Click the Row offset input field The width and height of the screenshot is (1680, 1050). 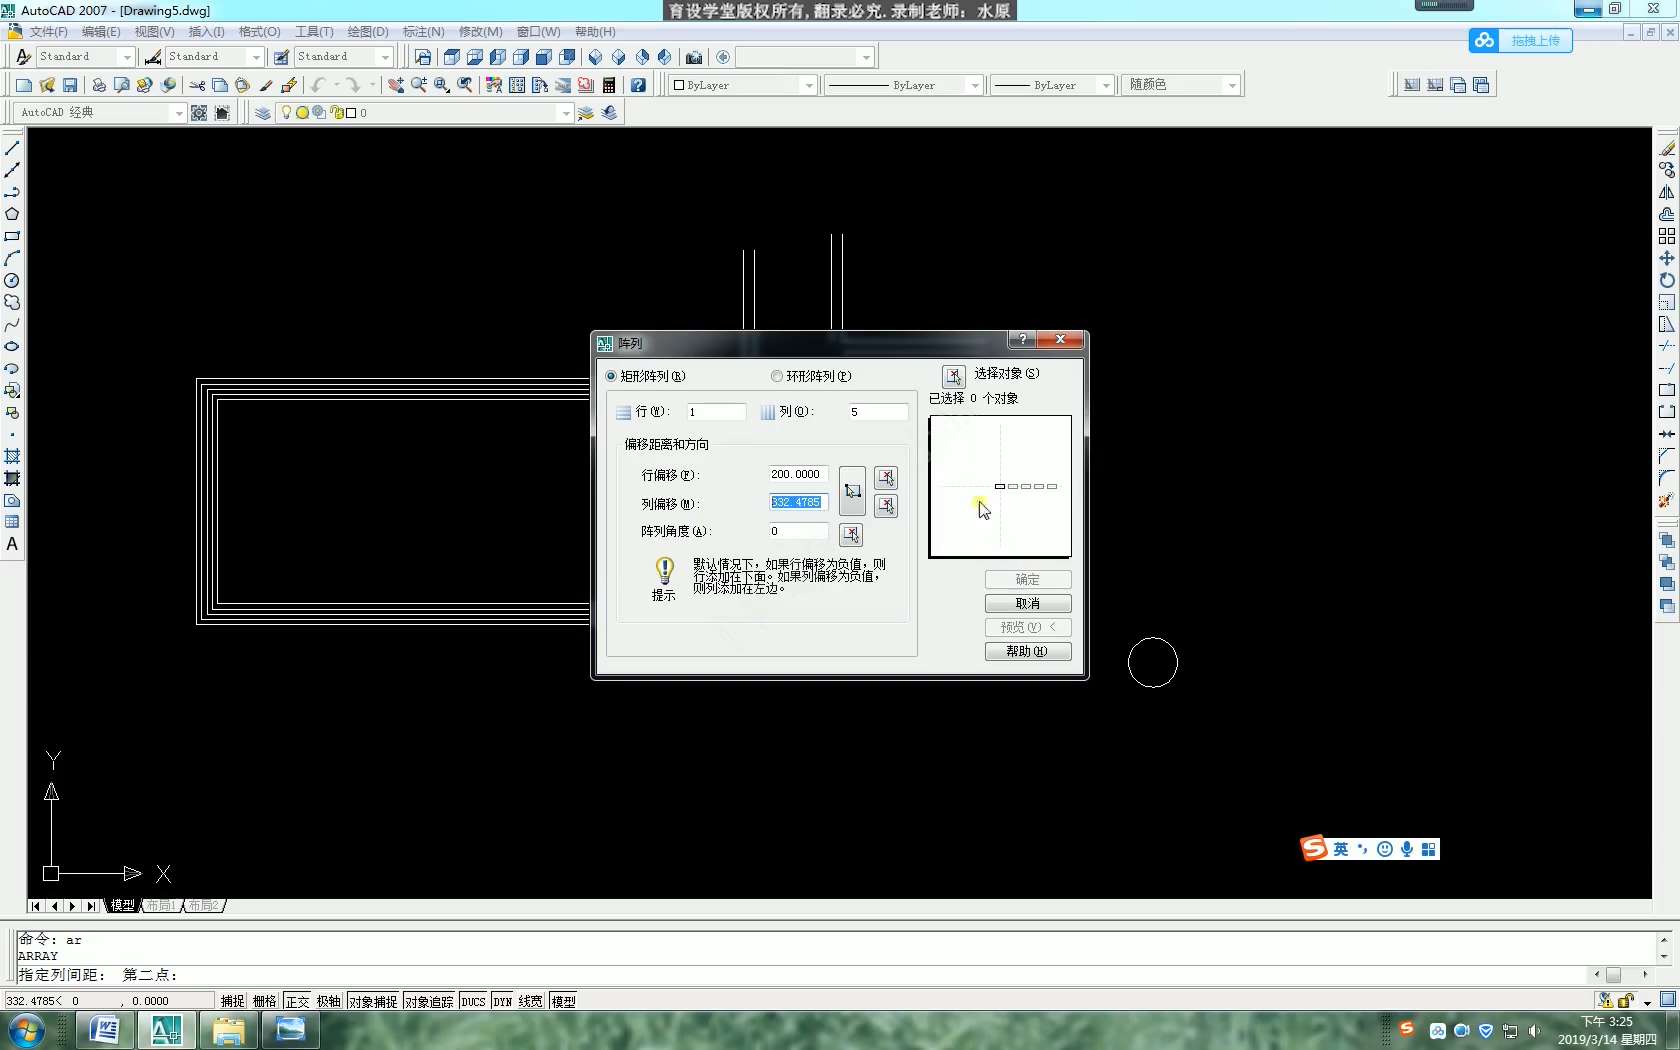(798, 475)
